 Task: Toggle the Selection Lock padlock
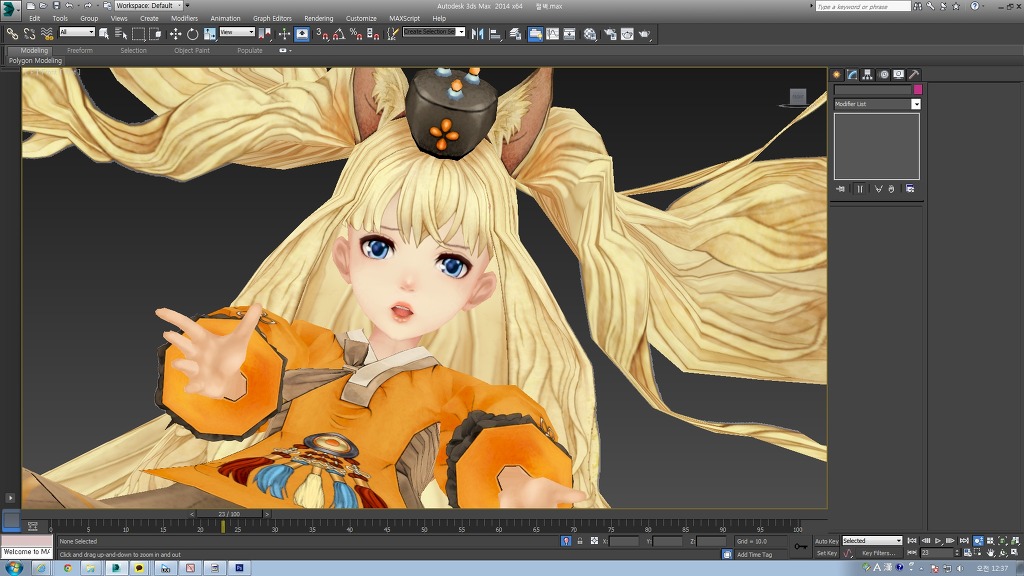point(580,541)
